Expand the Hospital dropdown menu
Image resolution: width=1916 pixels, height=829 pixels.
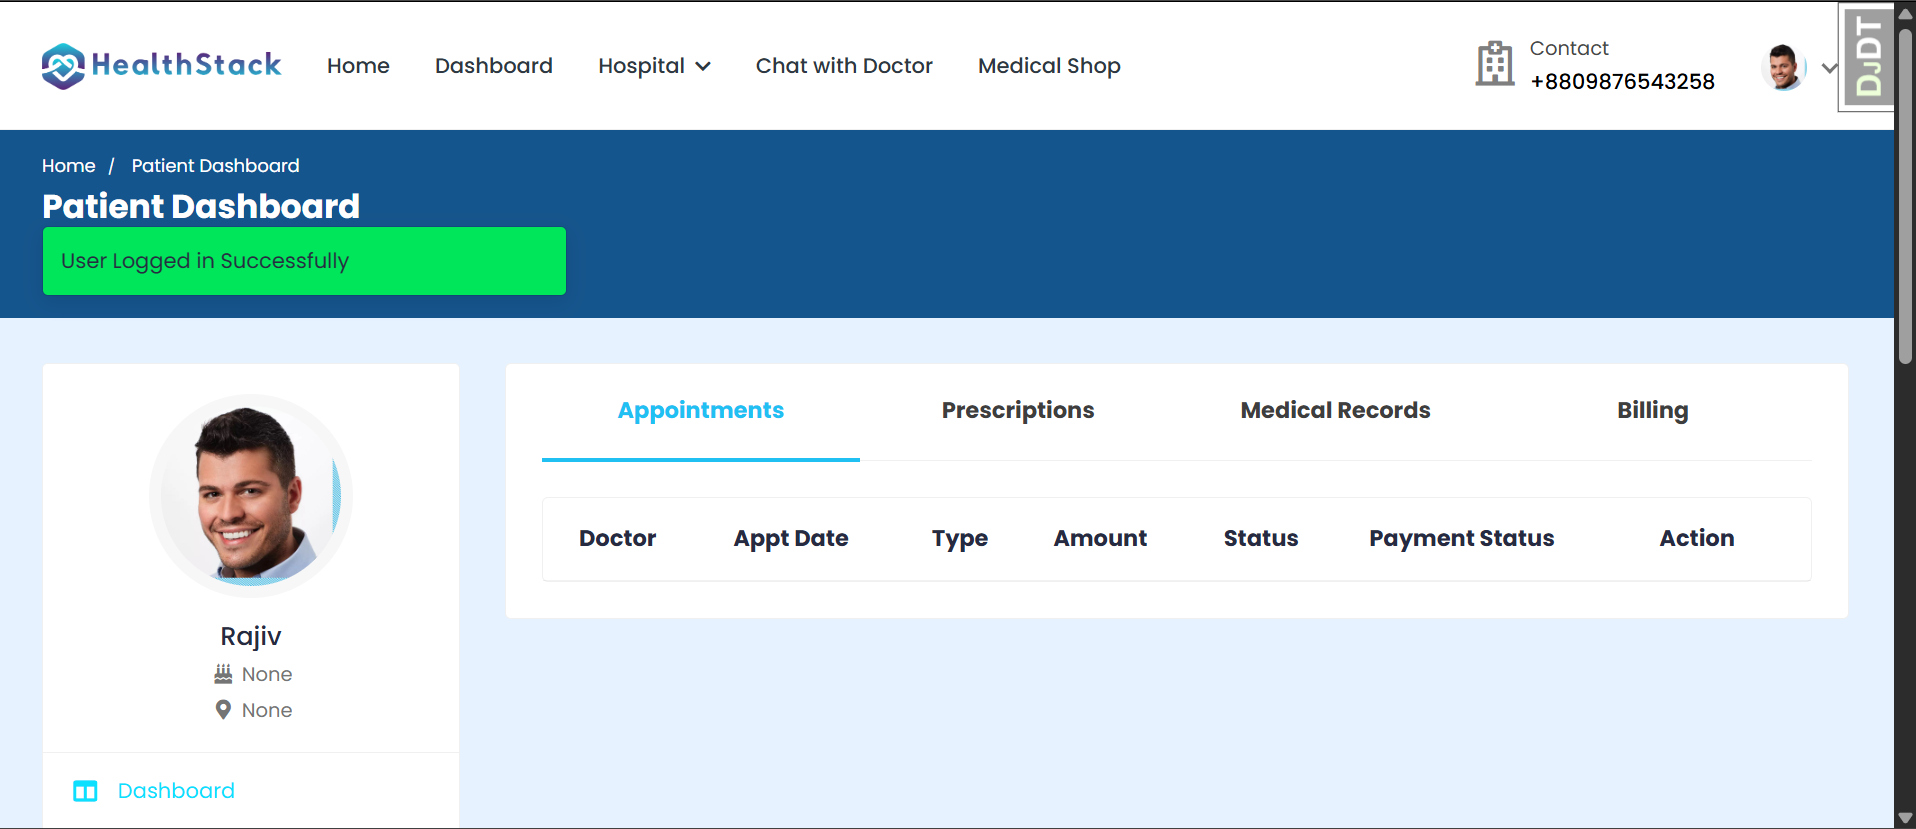click(x=654, y=66)
